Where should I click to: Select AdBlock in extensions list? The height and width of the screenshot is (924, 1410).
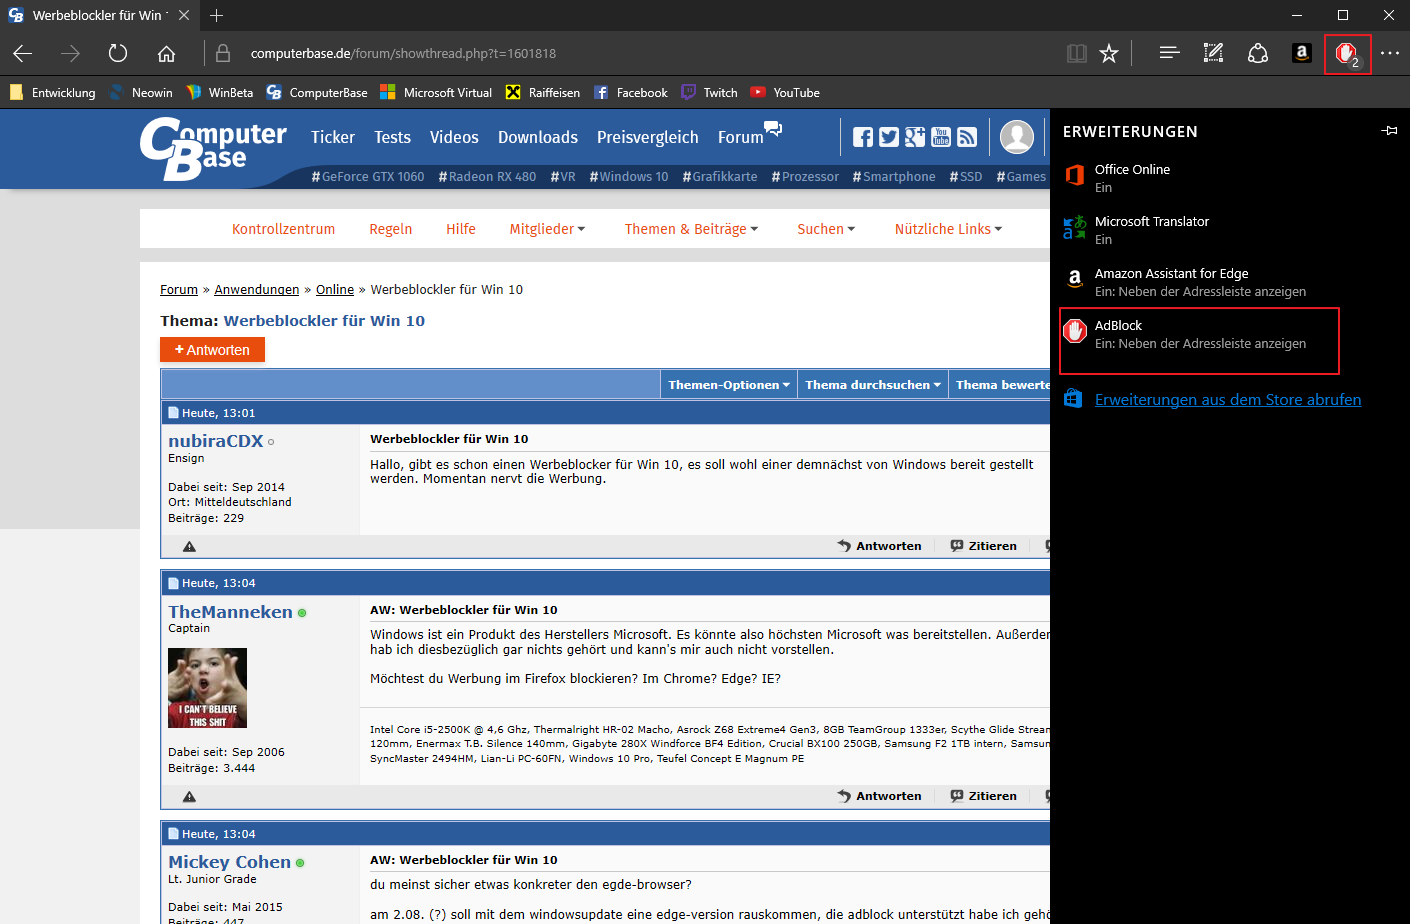1199,334
